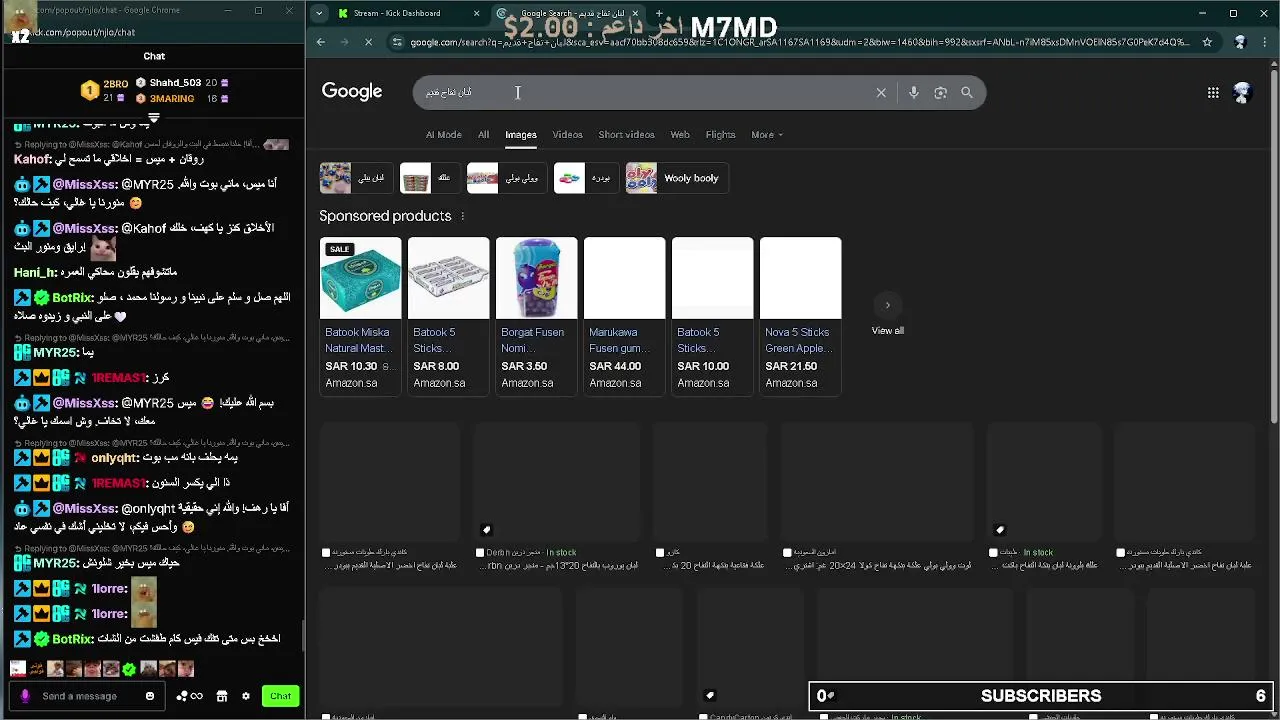The image size is (1280, 720).
Task: Go to the Google logo homepage
Action: point(352,92)
